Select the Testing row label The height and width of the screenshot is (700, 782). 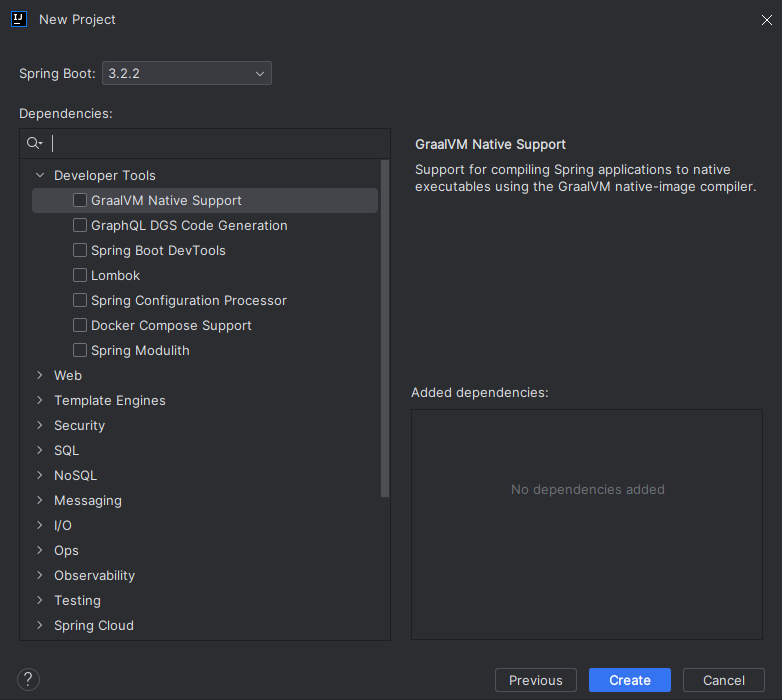(77, 600)
